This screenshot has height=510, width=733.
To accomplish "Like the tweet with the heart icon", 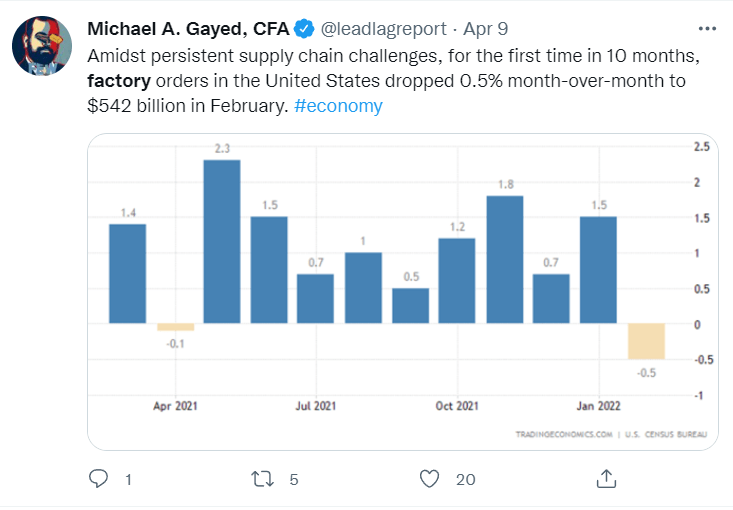I will [x=430, y=479].
